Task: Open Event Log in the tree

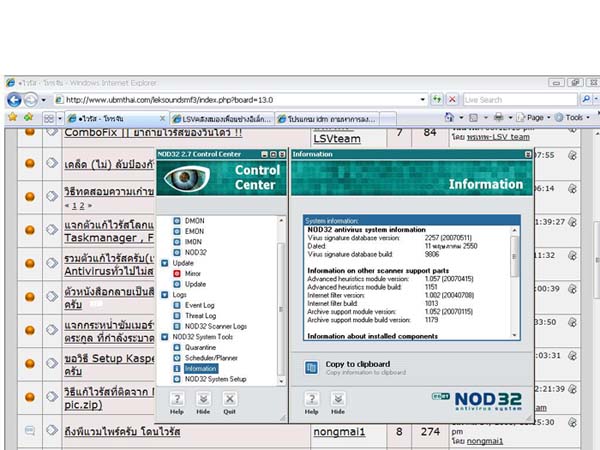Action: 199,305
